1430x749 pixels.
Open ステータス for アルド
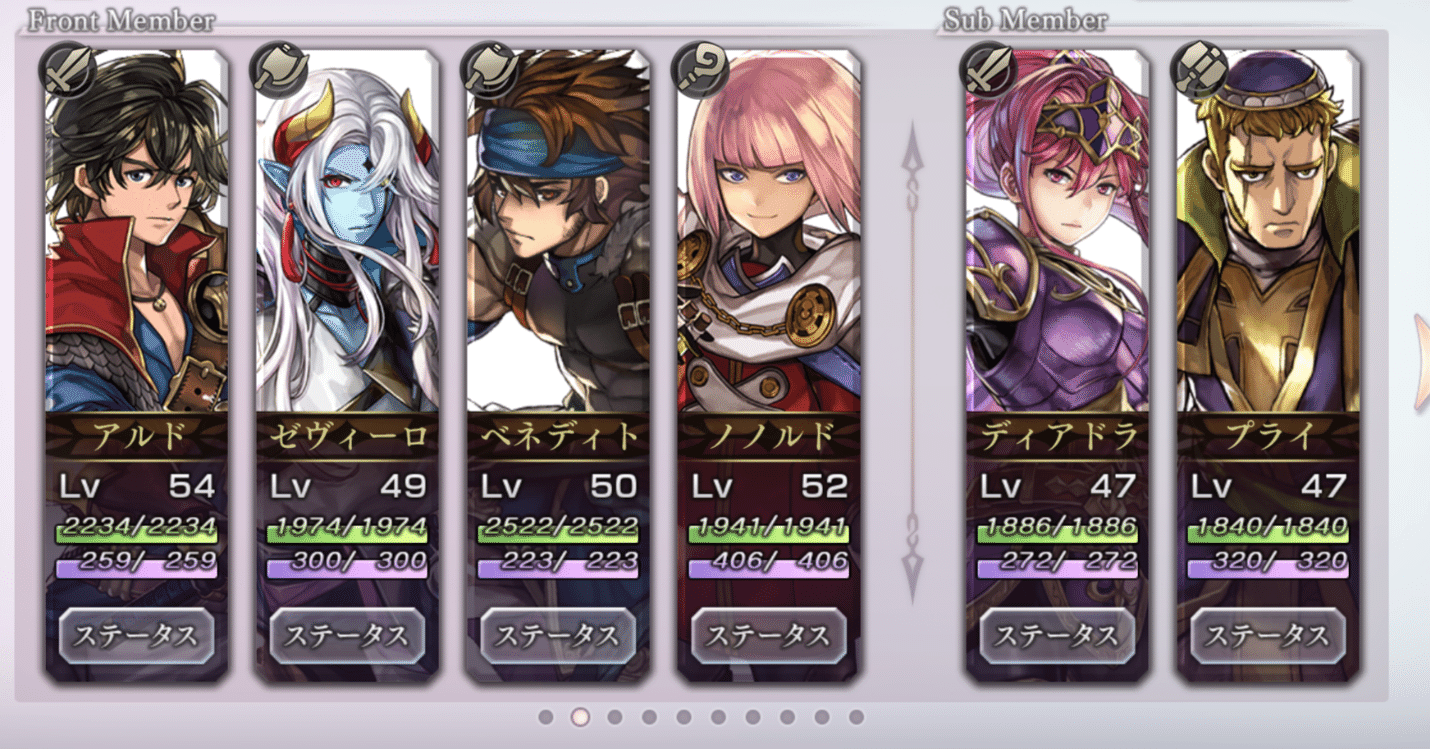coord(137,635)
